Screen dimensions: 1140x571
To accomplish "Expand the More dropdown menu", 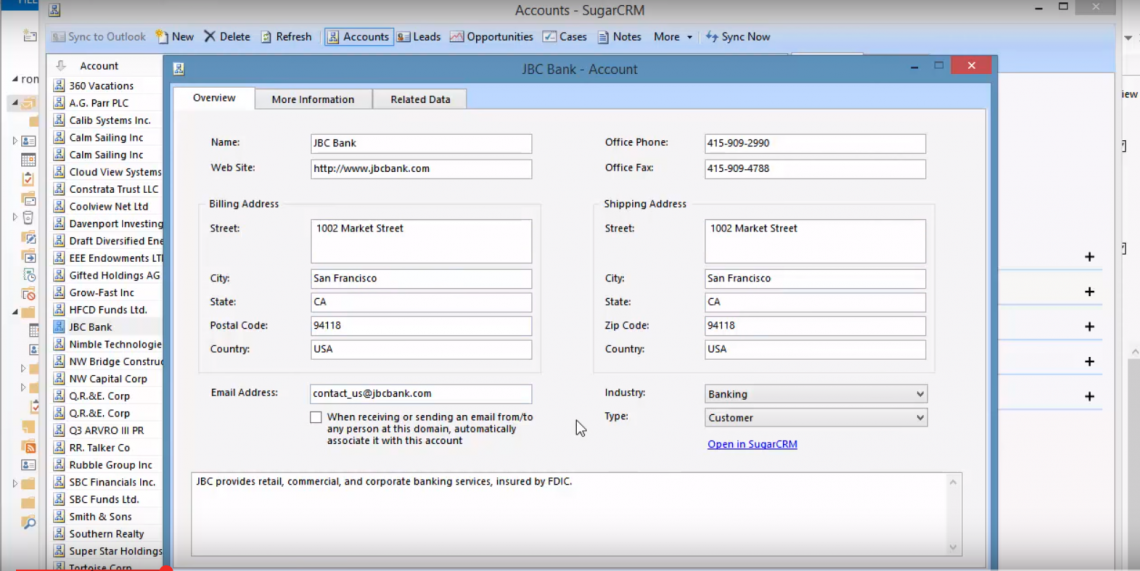I will pyautogui.click(x=673, y=36).
